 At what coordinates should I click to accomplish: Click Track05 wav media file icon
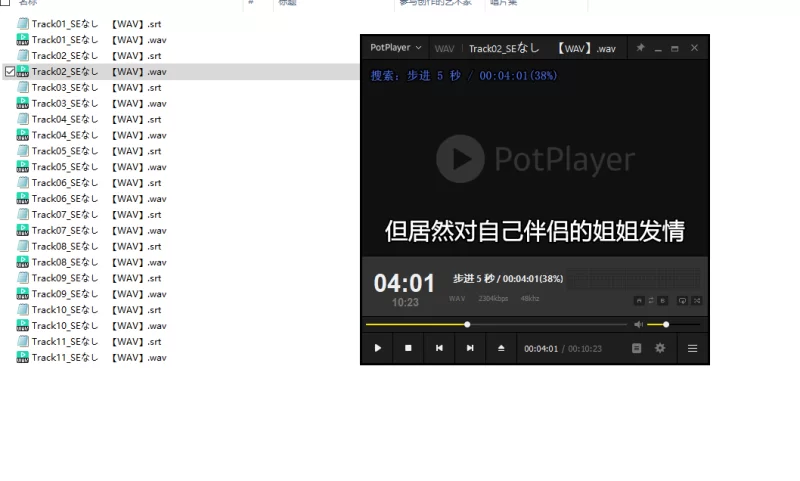pyautogui.click(x=22, y=167)
